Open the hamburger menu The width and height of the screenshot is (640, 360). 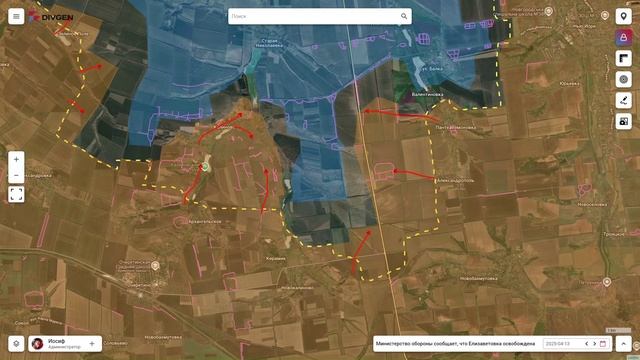pyautogui.click(x=16, y=17)
